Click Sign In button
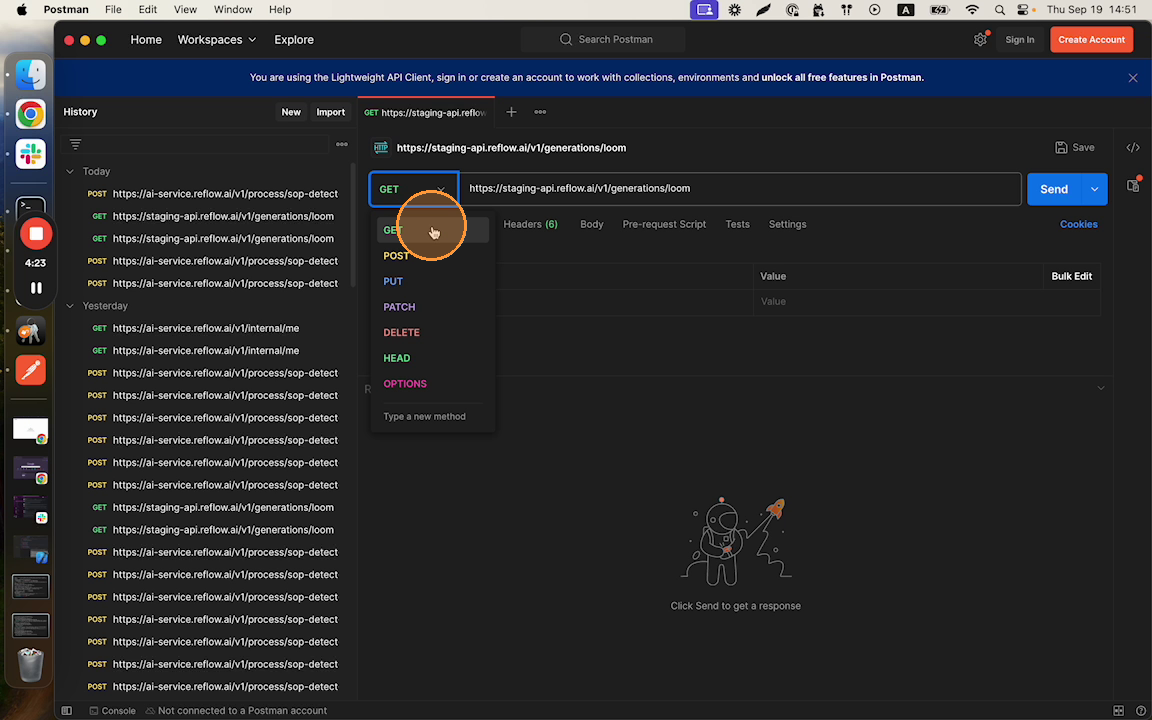Screen dimensions: 1152x720 click(1020, 40)
